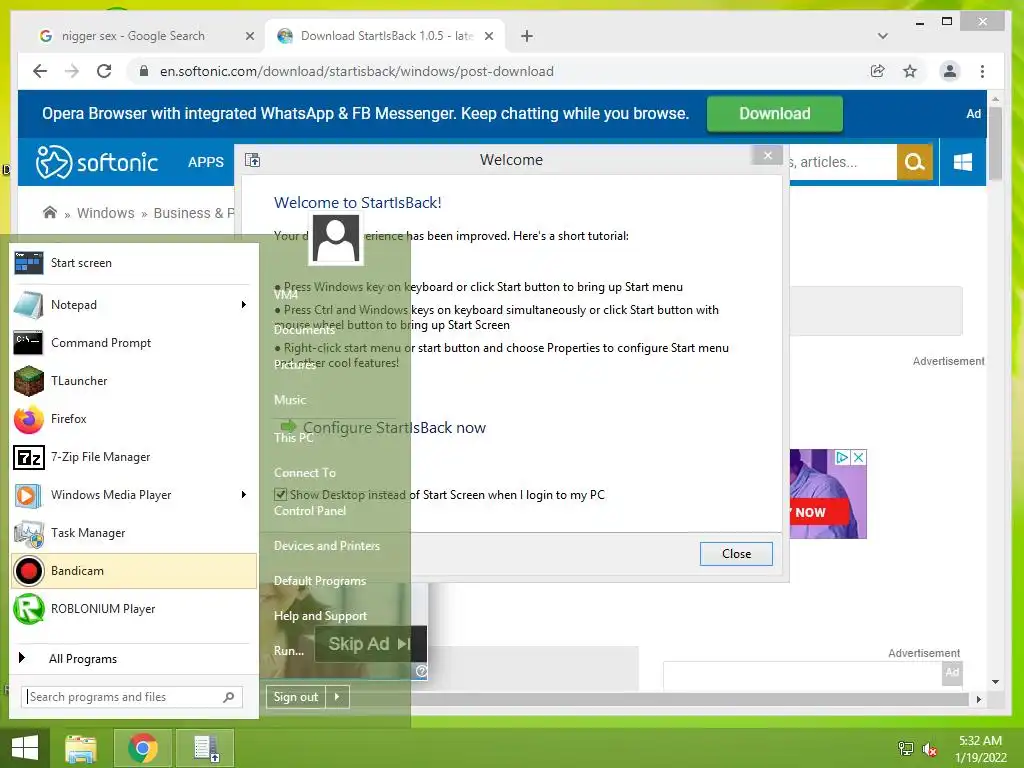Image resolution: width=1024 pixels, height=768 pixels.
Task: Click page vertical scrollbar thumb
Action: coord(995,144)
